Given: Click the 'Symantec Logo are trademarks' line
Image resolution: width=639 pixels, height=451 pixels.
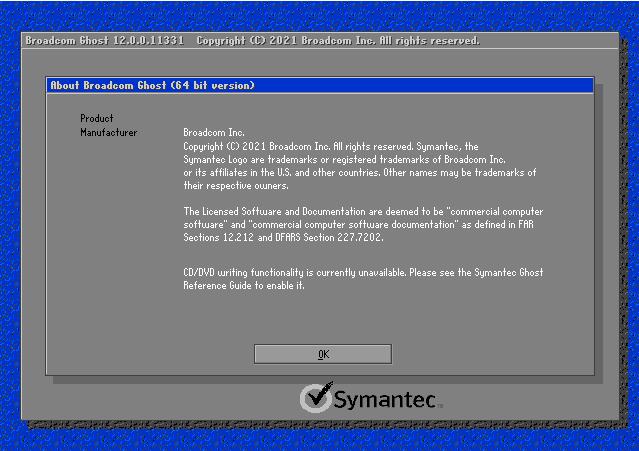Looking at the screenshot, I should pyautogui.click(x=344, y=159).
